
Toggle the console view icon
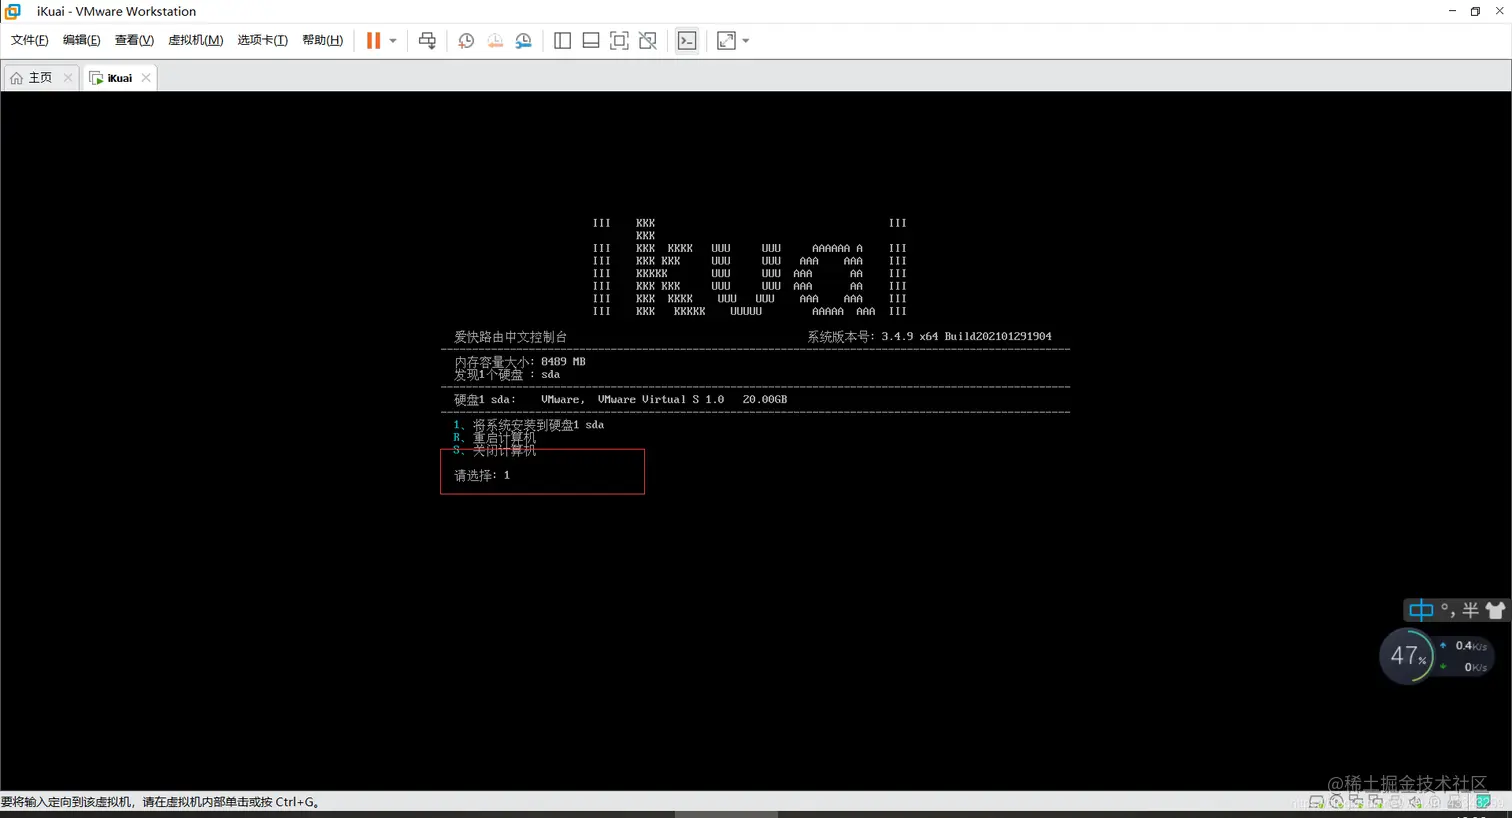tap(687, 40)
